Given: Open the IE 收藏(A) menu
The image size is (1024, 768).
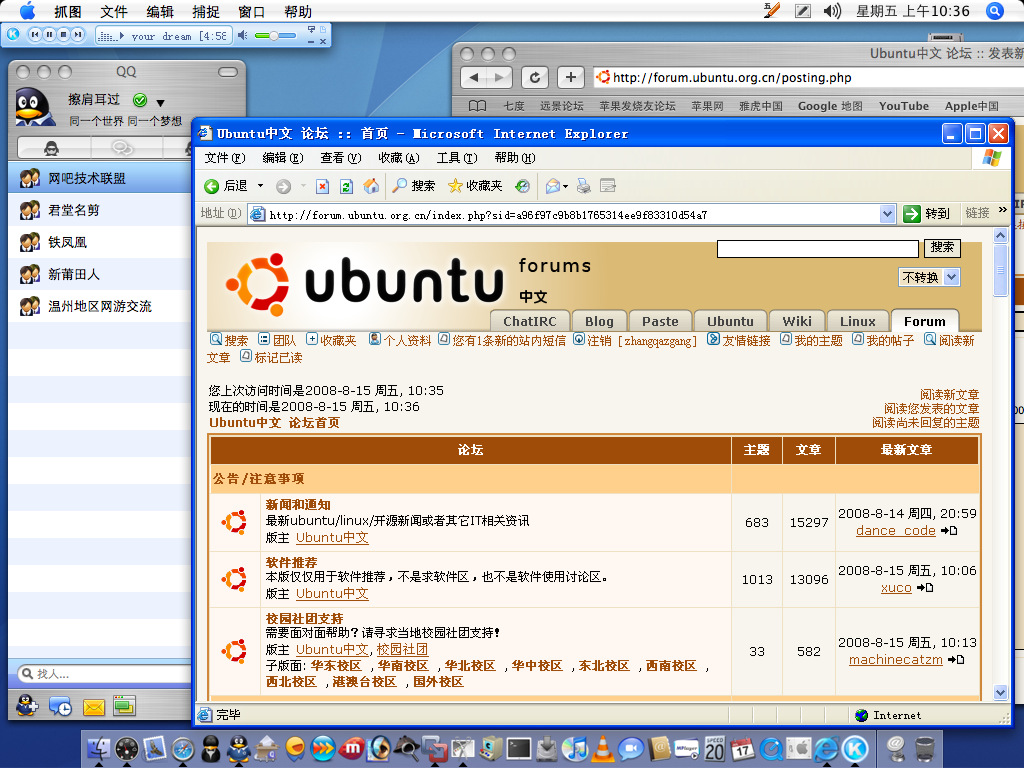Looking at the screenshot, I should 399,158.
